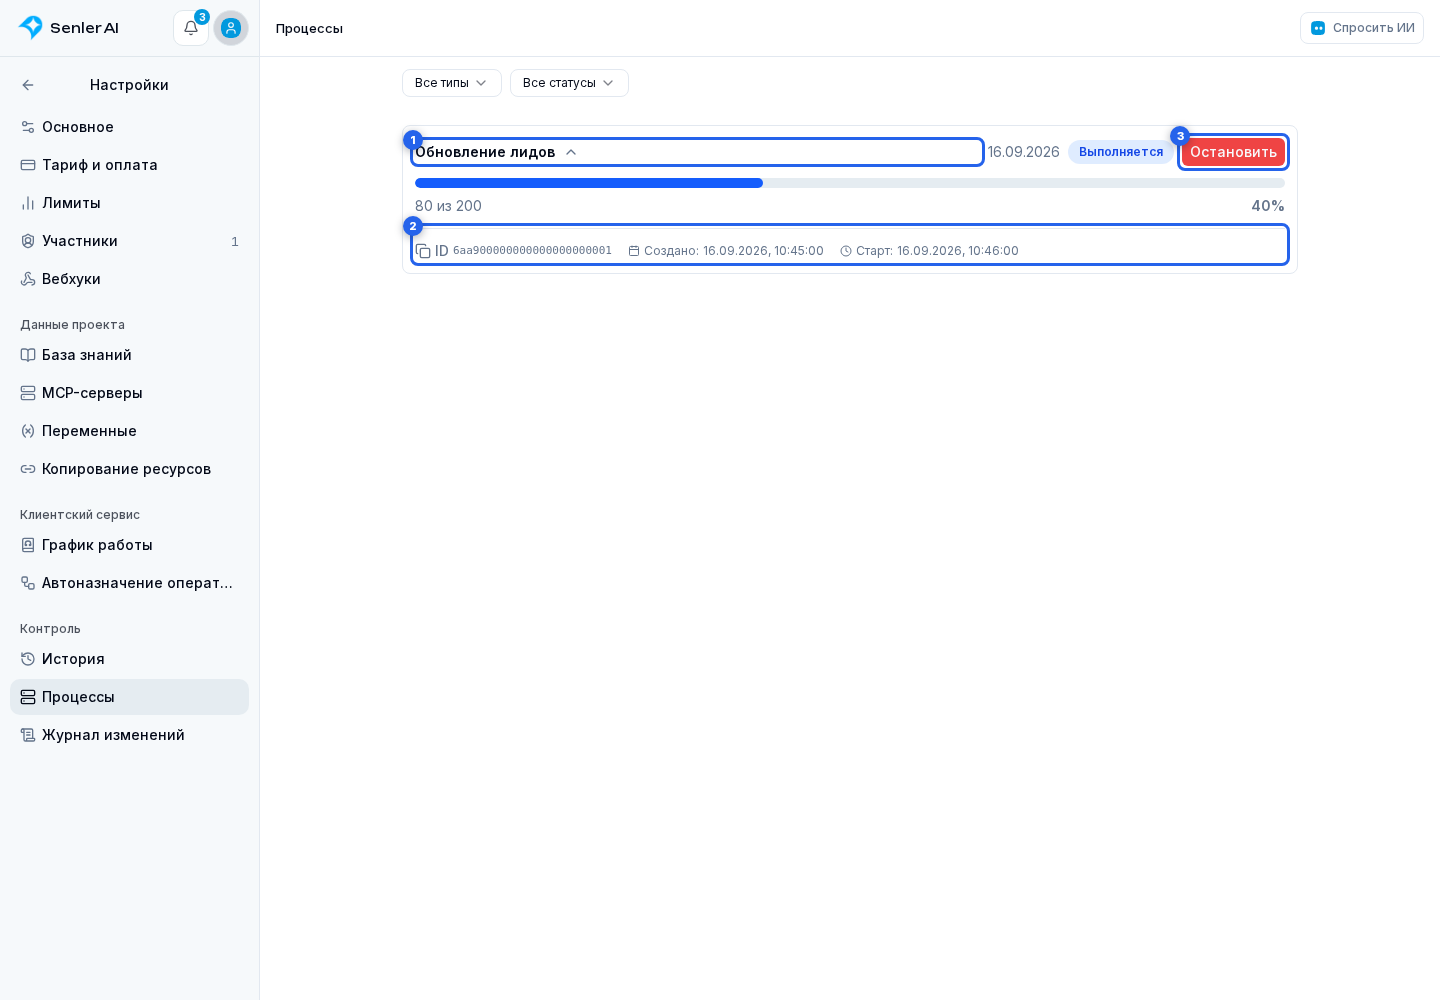Viewport: 1440px width, 1000px height.
Task: Open the user profile avatar
Action: coord(231,28)
